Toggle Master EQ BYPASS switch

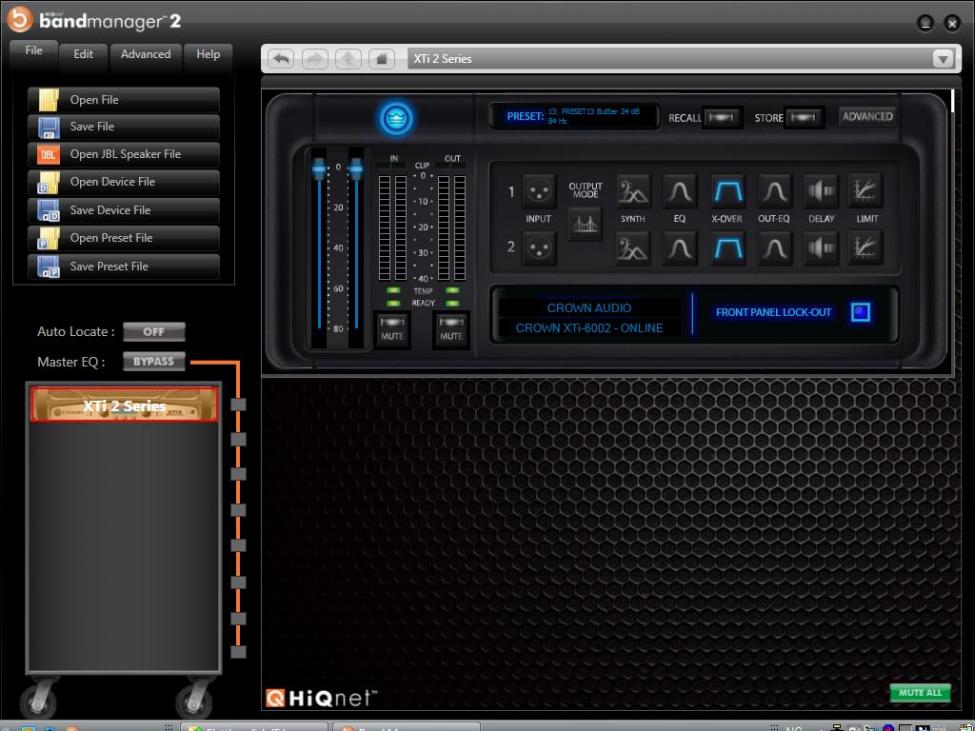coord(154,361)
